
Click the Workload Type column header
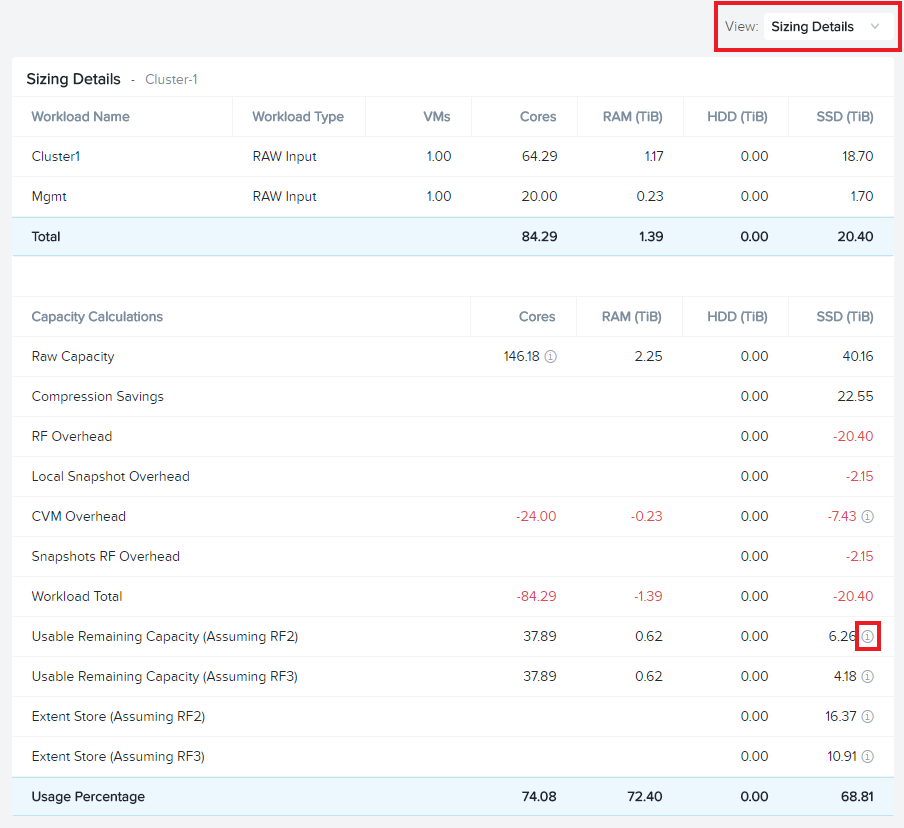(298, 116)
